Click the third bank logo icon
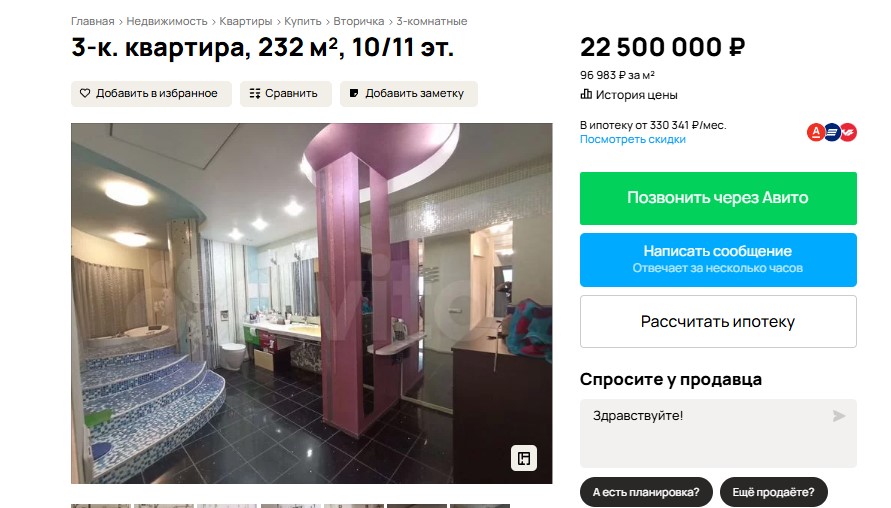The image size is (891, 508). pyautogui.click(x=848, y=132)
